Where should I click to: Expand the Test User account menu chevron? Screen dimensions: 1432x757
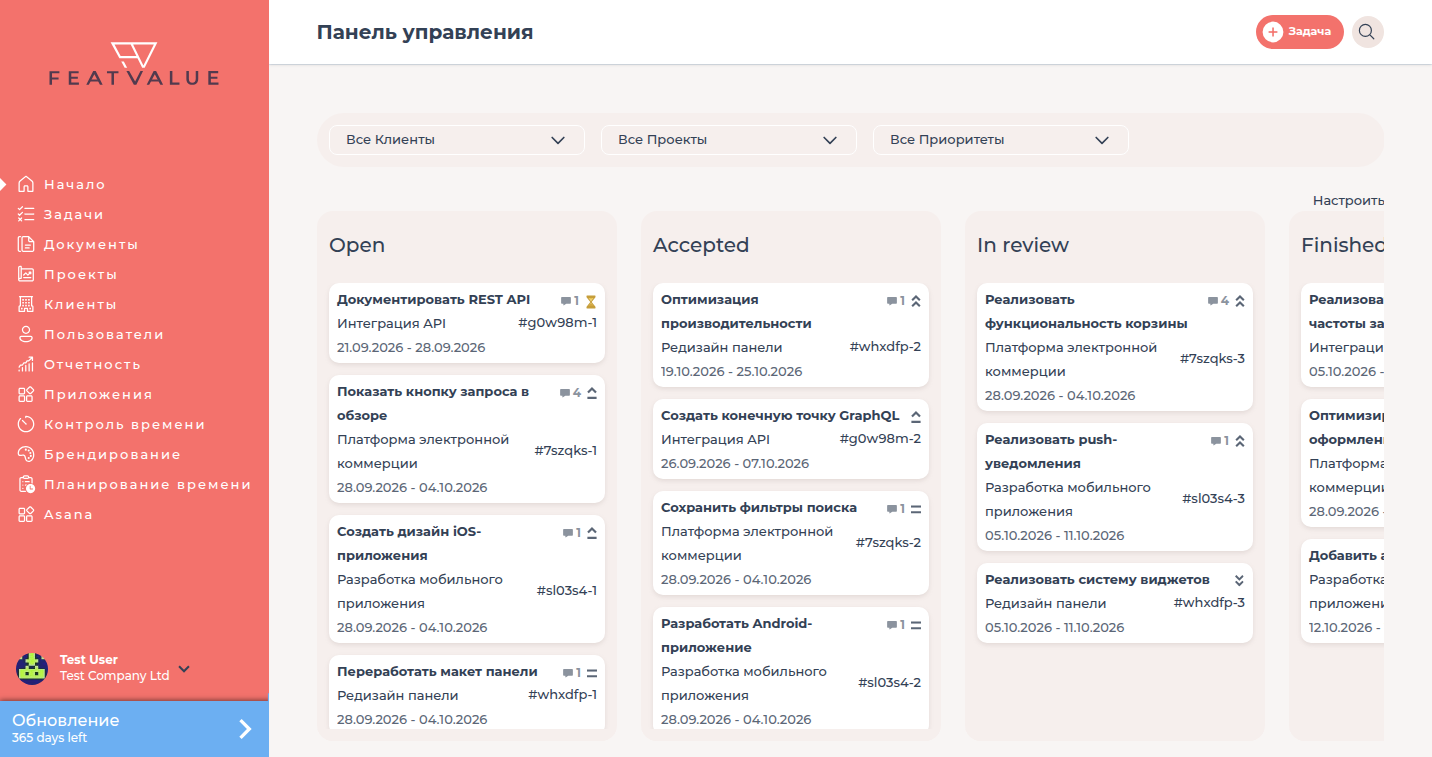pyautogui.click(x=184, y=669)
